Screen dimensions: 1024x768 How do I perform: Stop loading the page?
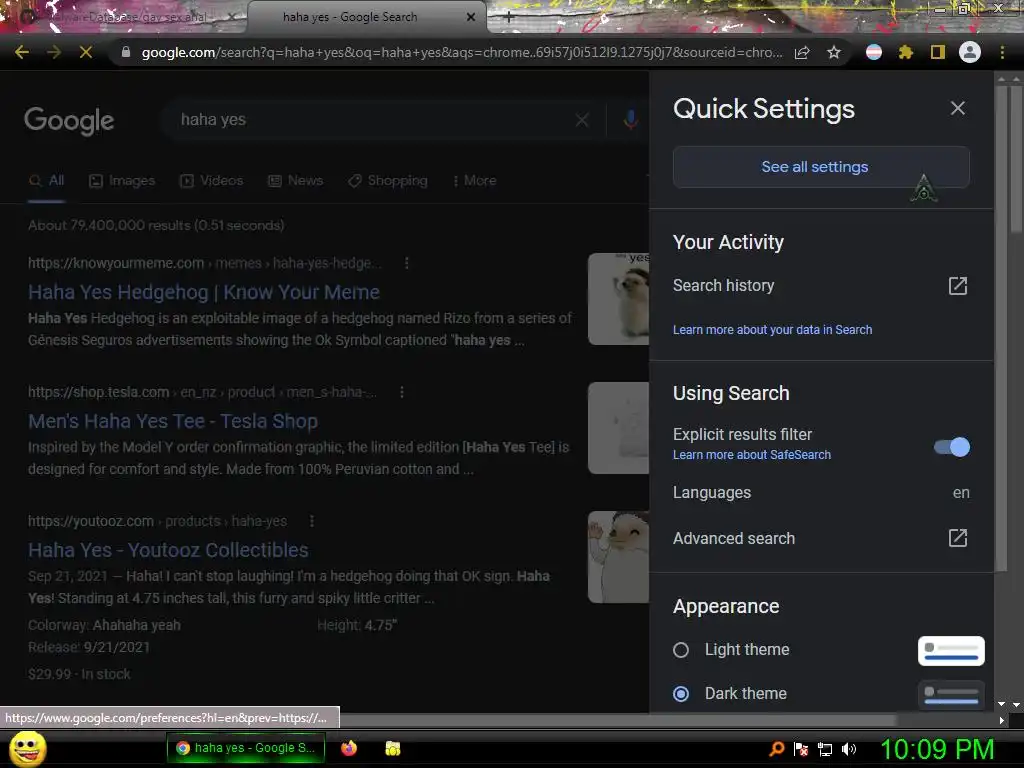(x=86, y=52)
